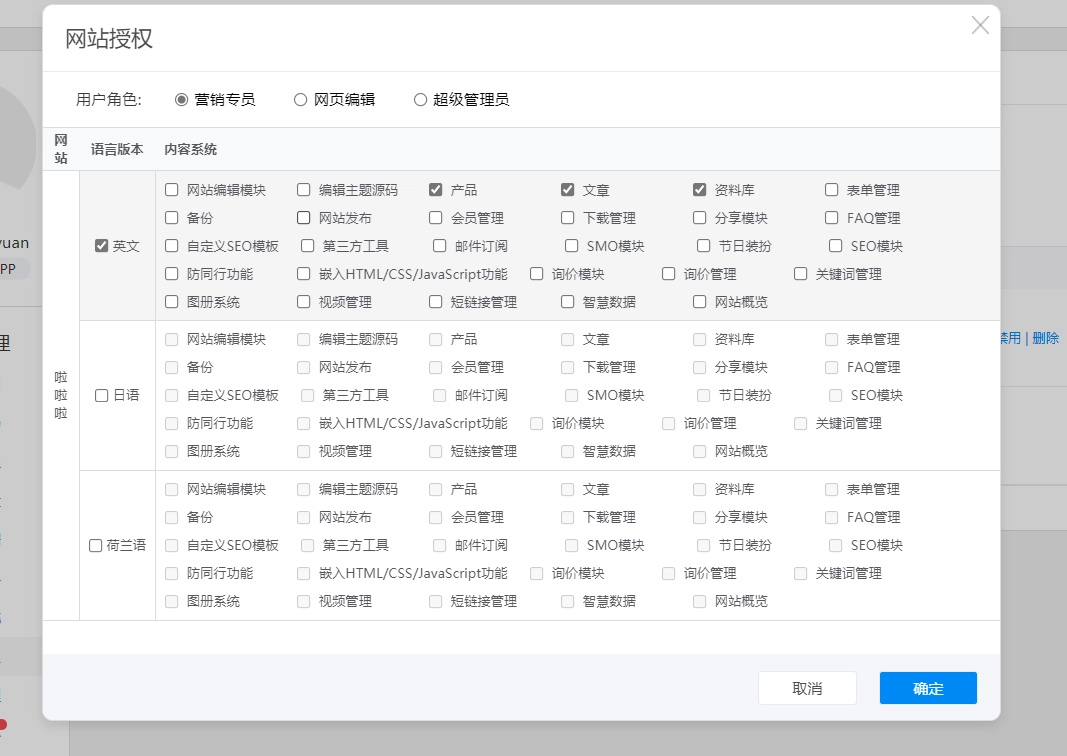Check 询价管理 in the 英文 section
Image resolution: width=1067 pixels, height=756 pixels.
coord(669,274)
